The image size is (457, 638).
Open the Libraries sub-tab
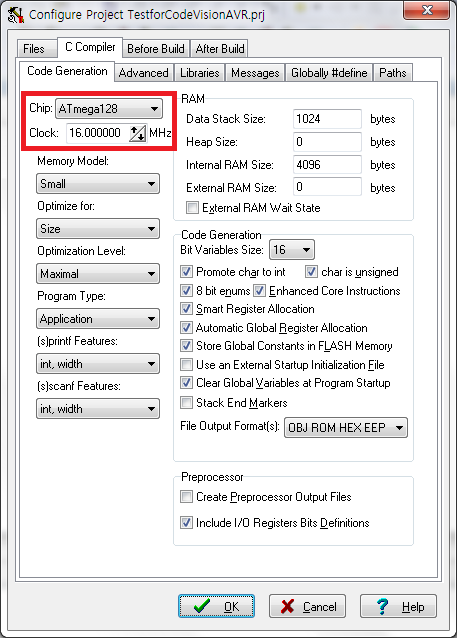pyautogui.click(x=199, y=73)
